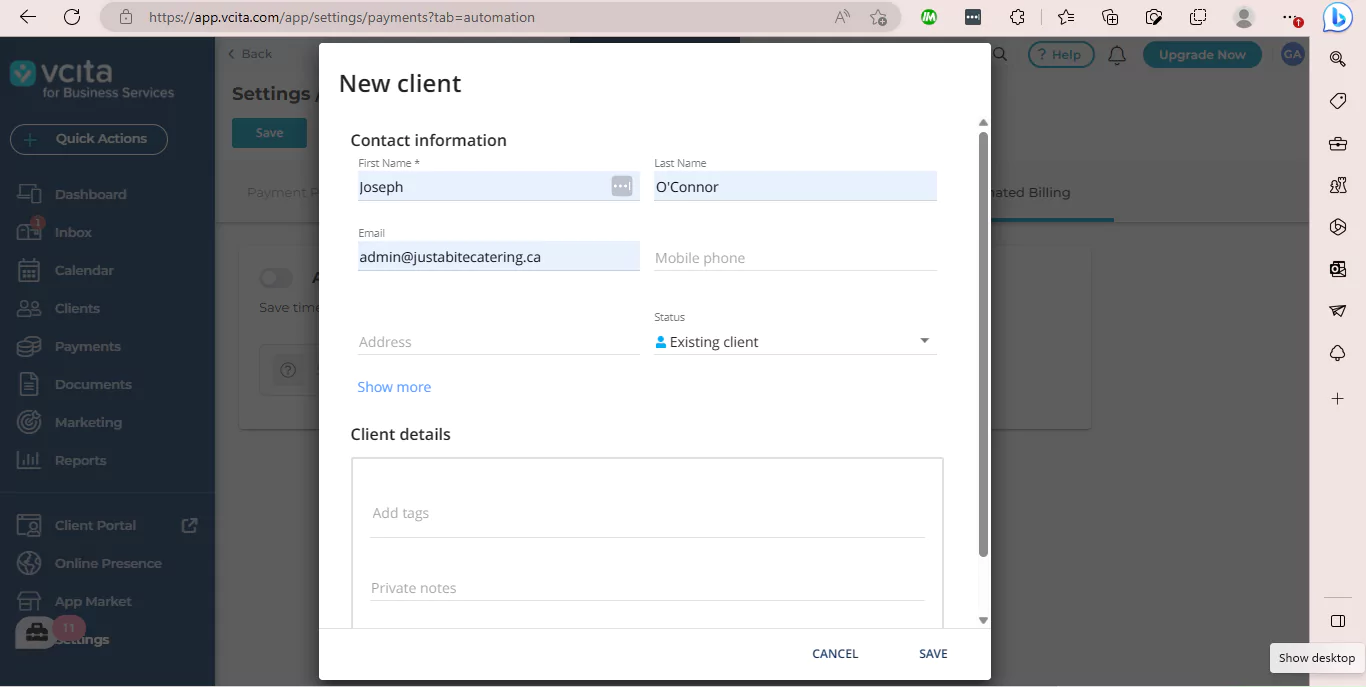Reload the page with the refresh icon
The height and width of the screenshot is (687, 1366).
pyautogui.click(x=72, y=17)
